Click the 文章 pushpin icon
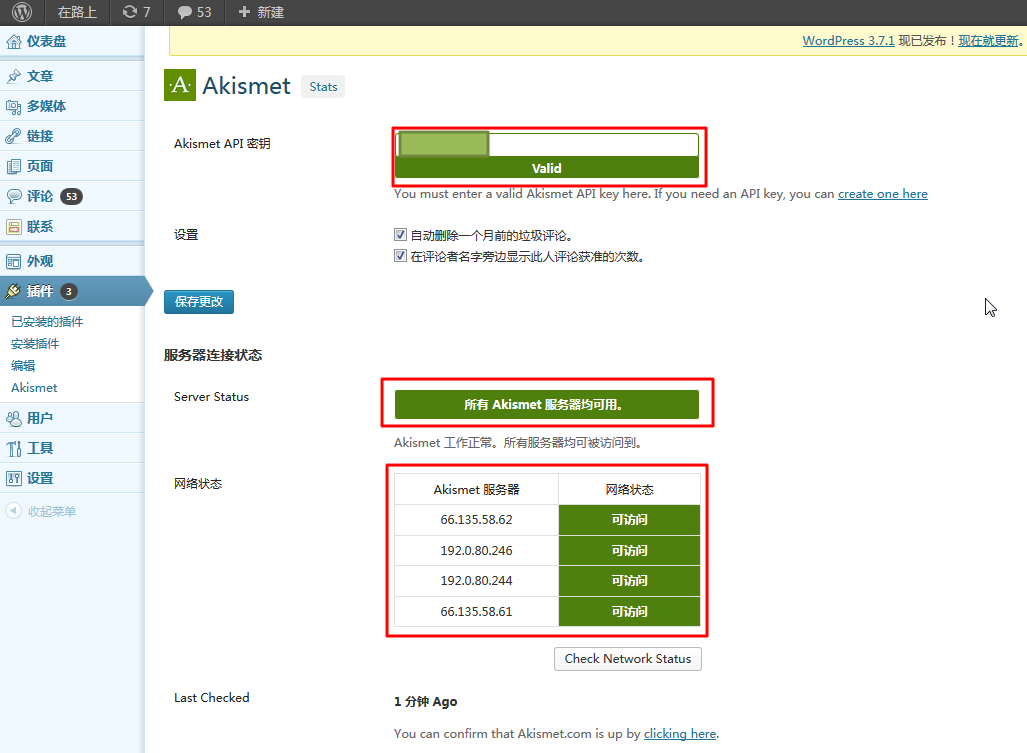1027x753 pixels. (x=14, y=77)
